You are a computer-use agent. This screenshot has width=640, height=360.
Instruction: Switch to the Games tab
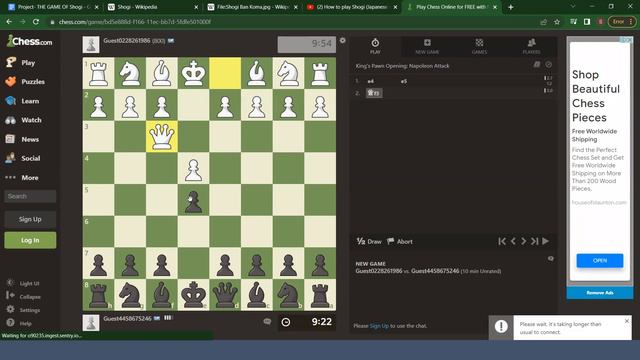pos(479,46)
